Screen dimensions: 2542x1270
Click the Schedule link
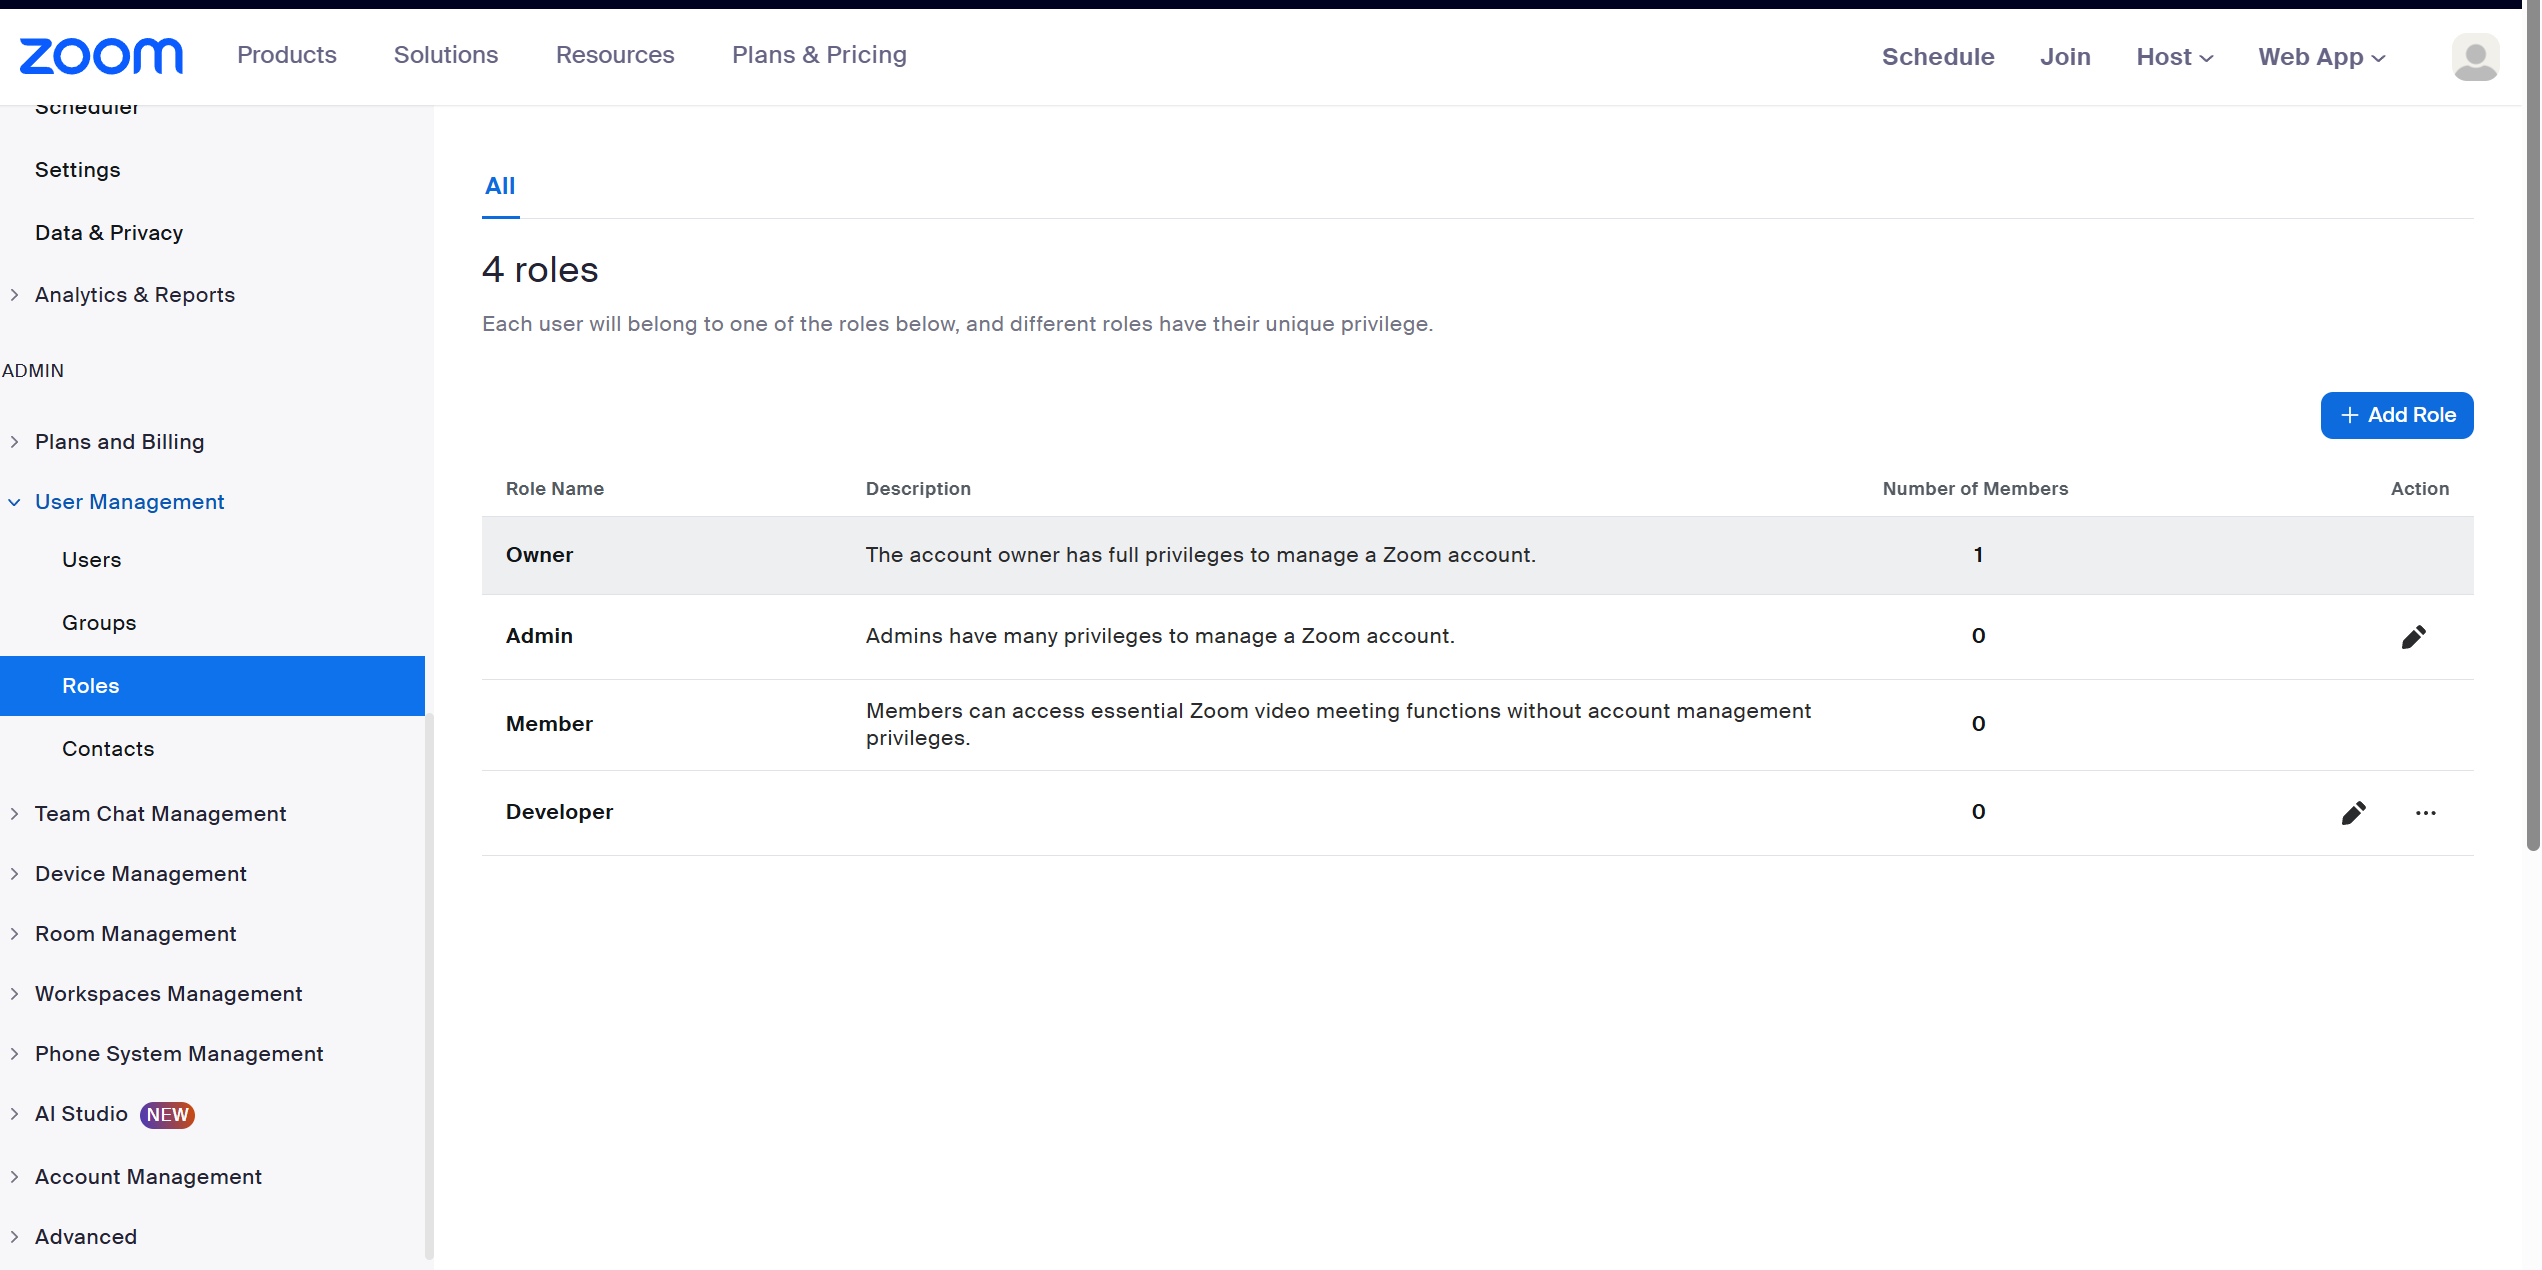[x=1937, y=57]
